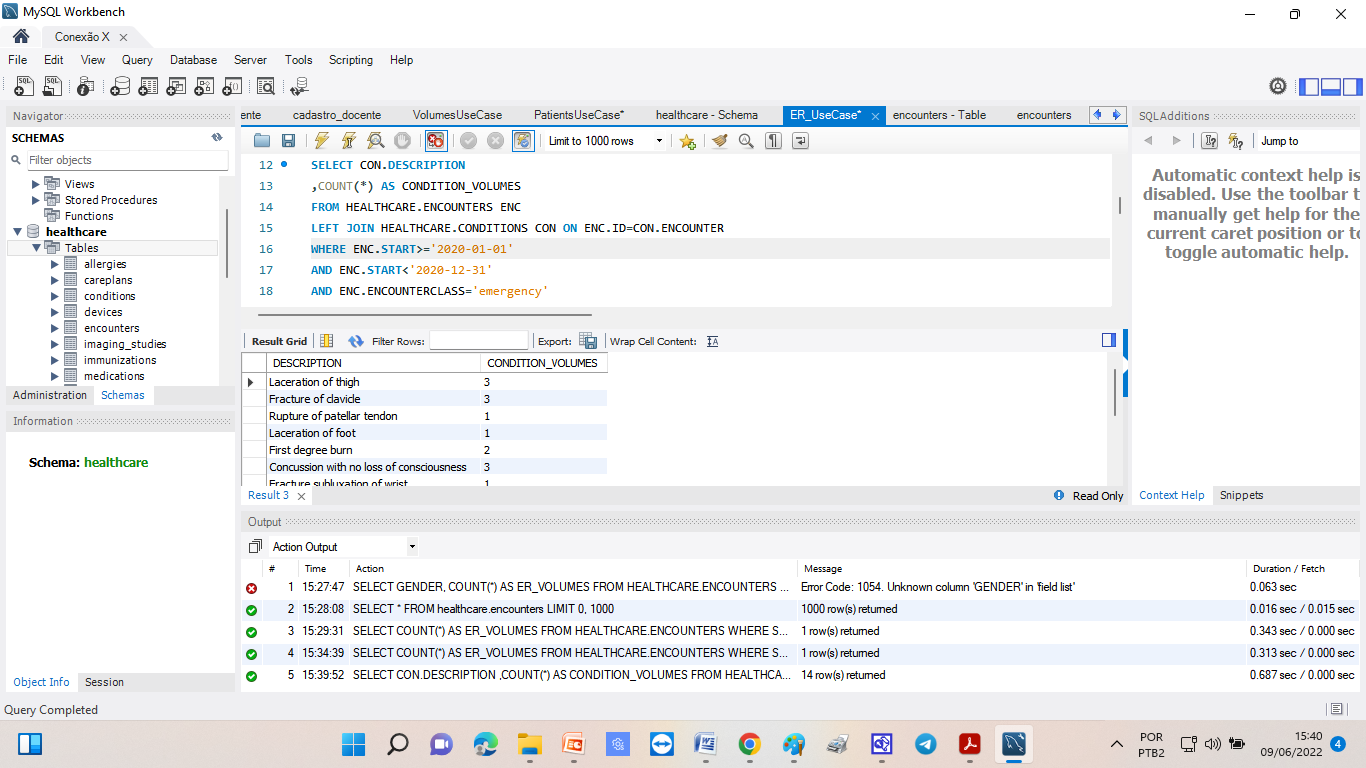Open SQL script file icon
The width and height of the screenshot is (1366, 768).
click(52, 86)
